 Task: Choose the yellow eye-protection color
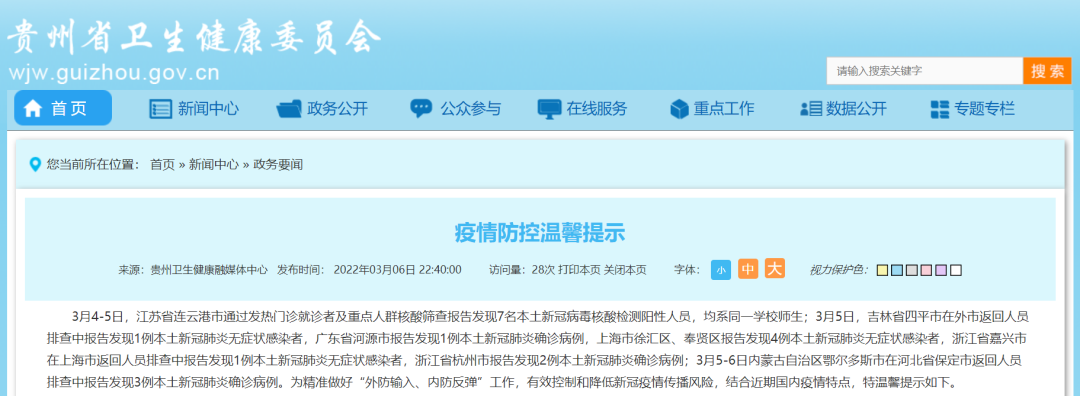click(x=882, y=270)
